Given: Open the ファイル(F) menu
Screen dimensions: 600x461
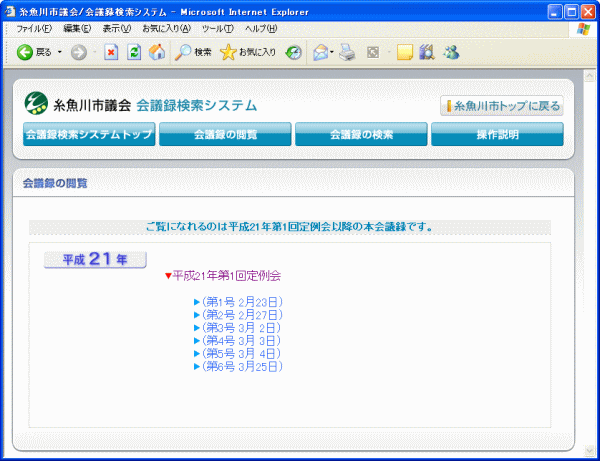Looking at the screenshot, I should pyautogui.click(x=34, y=29).
